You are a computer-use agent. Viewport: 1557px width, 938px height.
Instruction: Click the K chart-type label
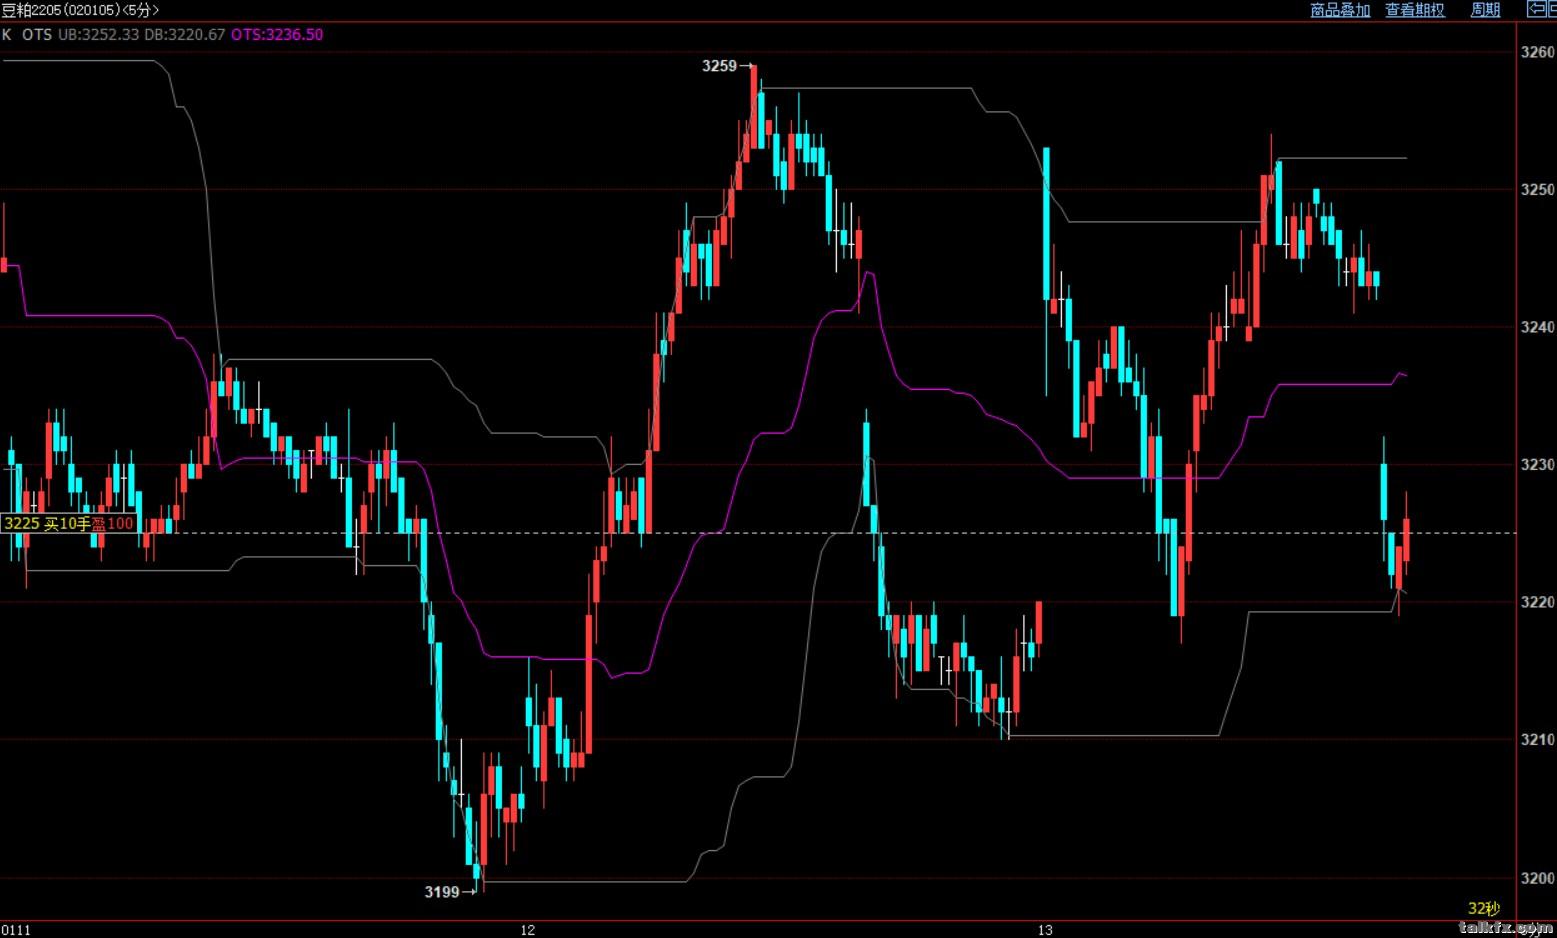coord(7,34)
